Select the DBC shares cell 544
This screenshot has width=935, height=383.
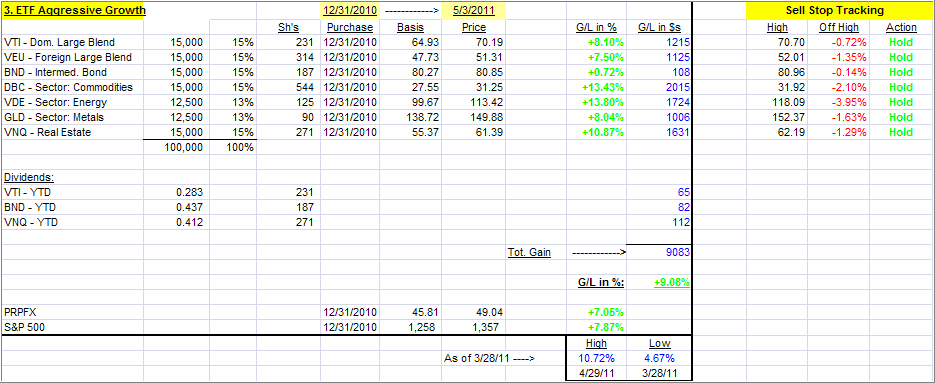pyautogui.click(x=289, y=87)
